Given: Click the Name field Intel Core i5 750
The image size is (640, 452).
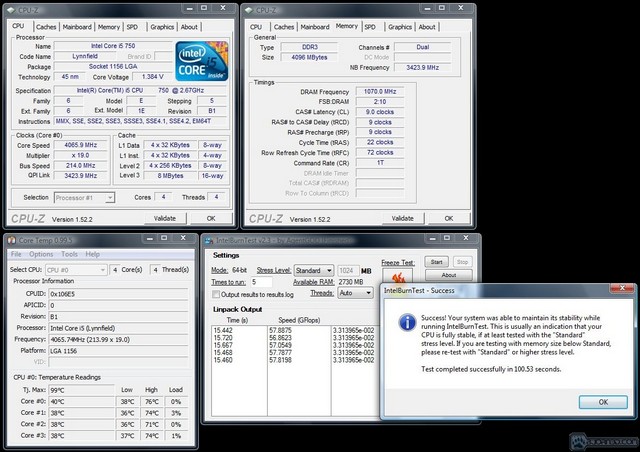Looking at the screenshot, I should (113, 46).
